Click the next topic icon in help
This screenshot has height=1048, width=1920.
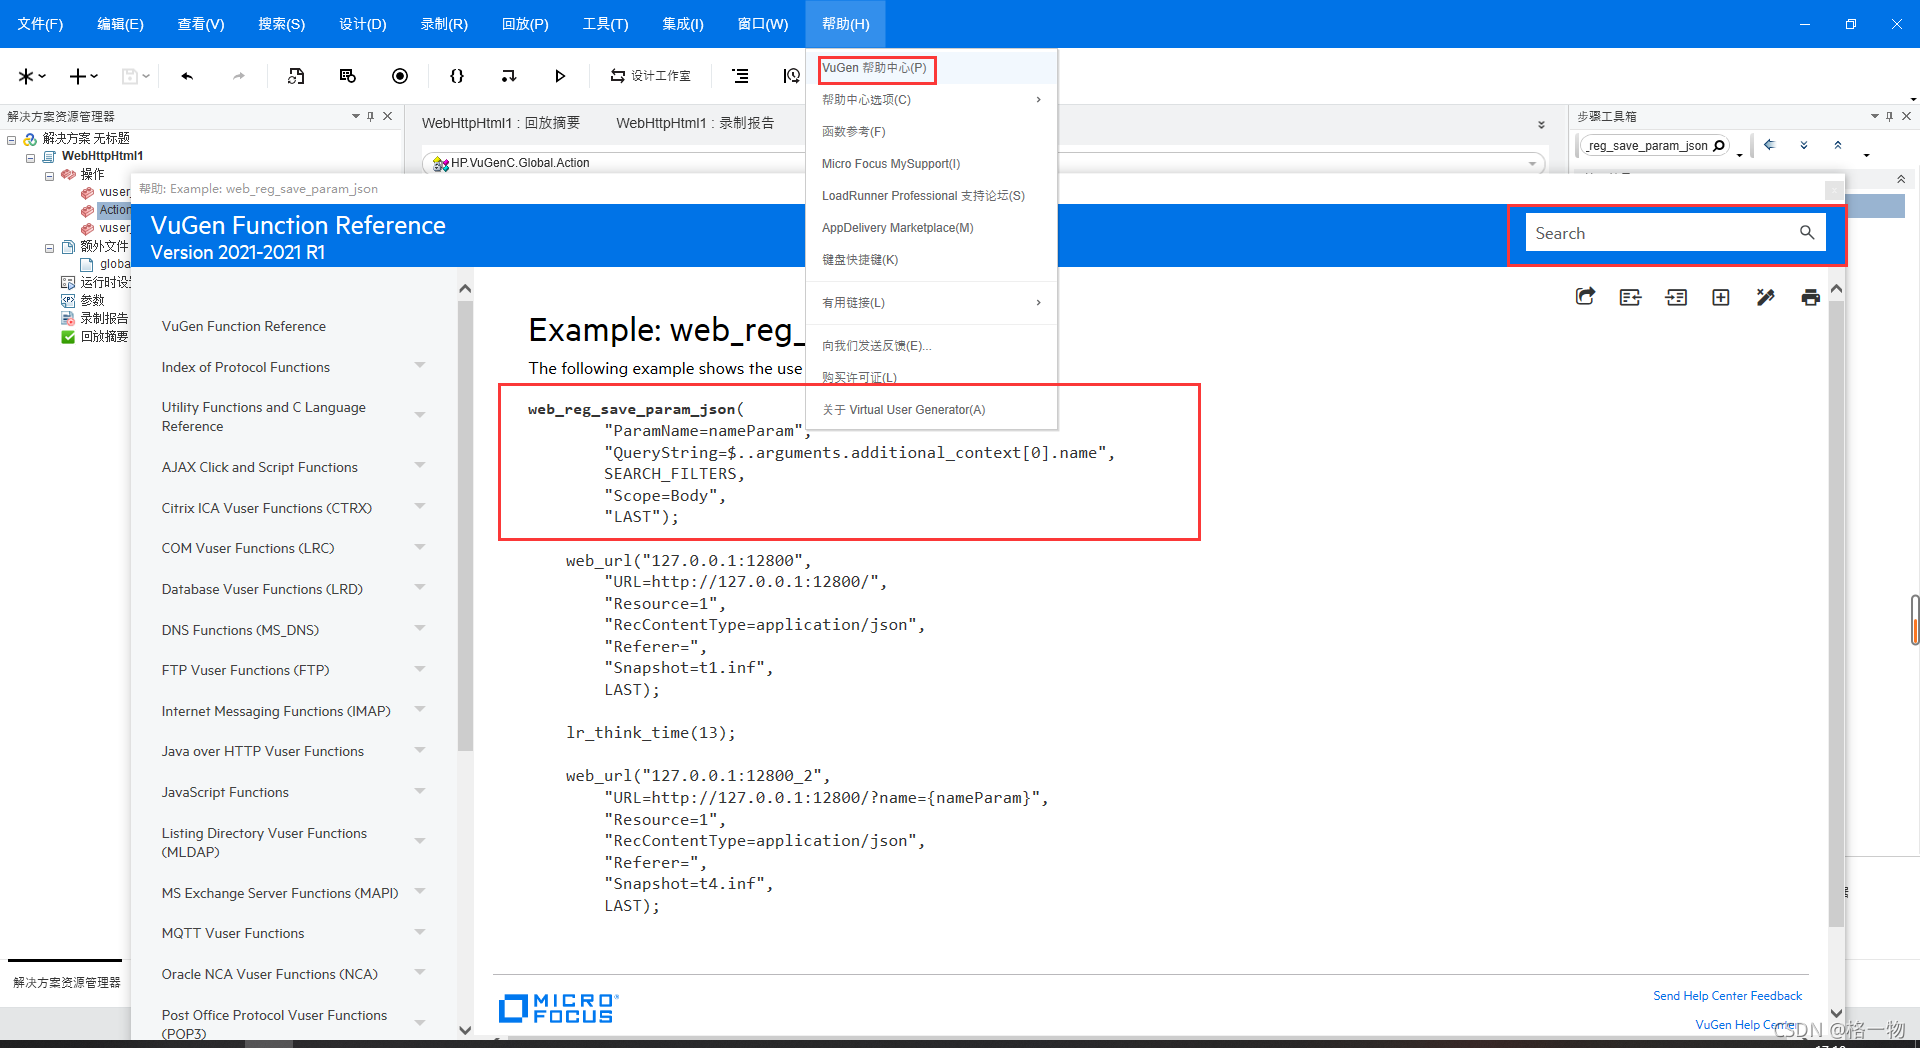(x=1676, y=297)
